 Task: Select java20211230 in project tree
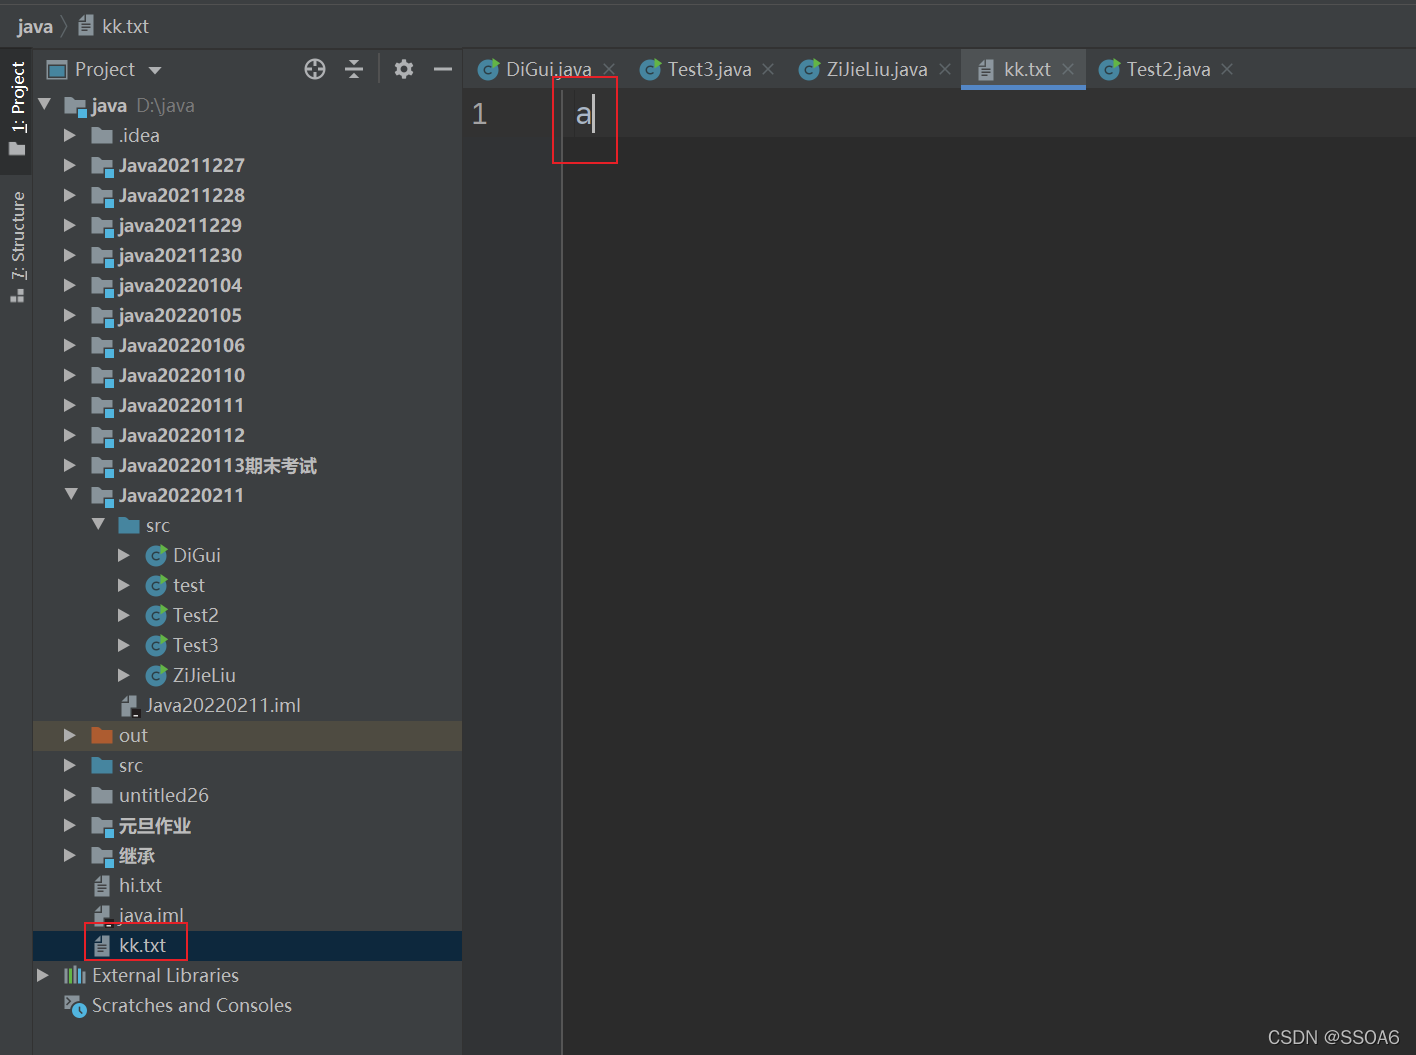[180, 255]
